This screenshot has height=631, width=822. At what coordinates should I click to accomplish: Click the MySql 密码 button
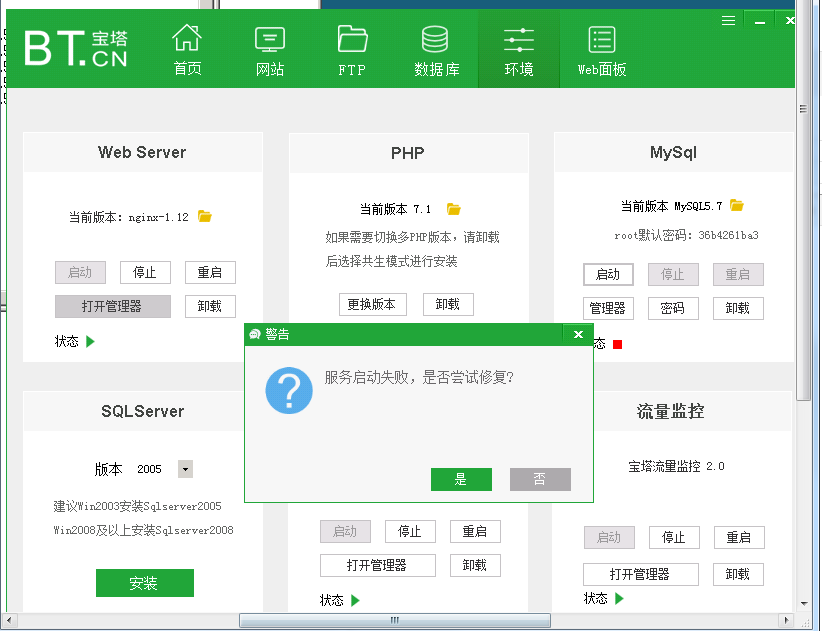tap(673, 308)
